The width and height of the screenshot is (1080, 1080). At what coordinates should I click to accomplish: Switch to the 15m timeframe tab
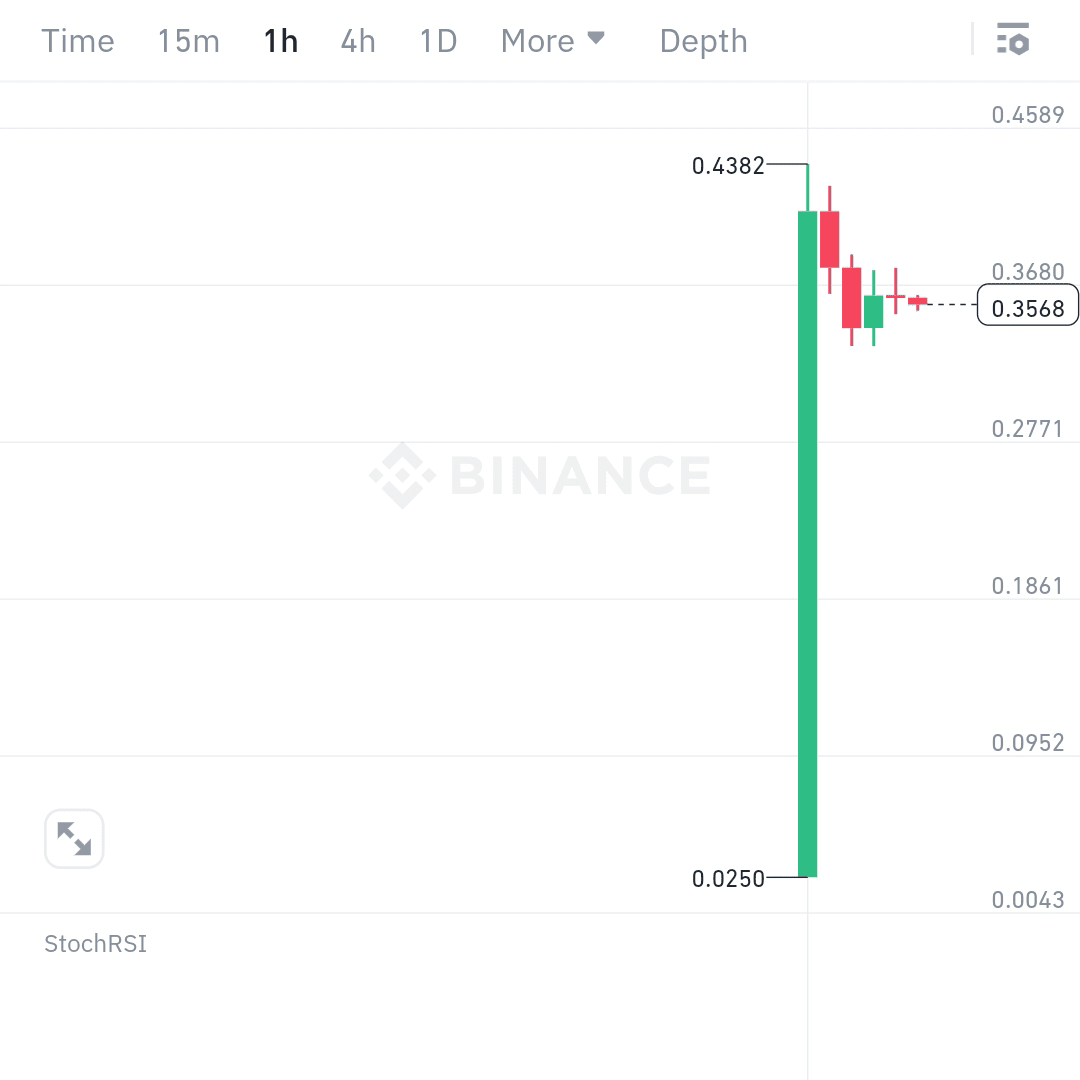[x=188, y=41]
